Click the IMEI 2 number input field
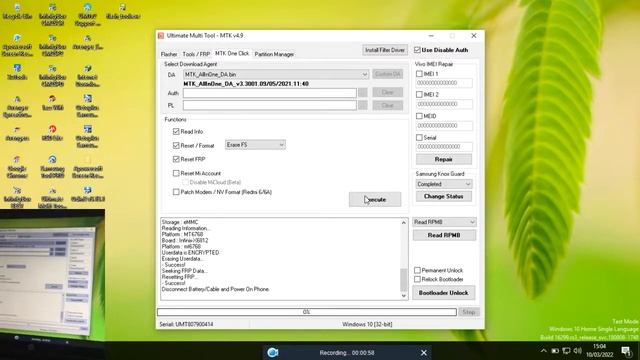Screen dimensions: 640x360 (x=444, y=104)
